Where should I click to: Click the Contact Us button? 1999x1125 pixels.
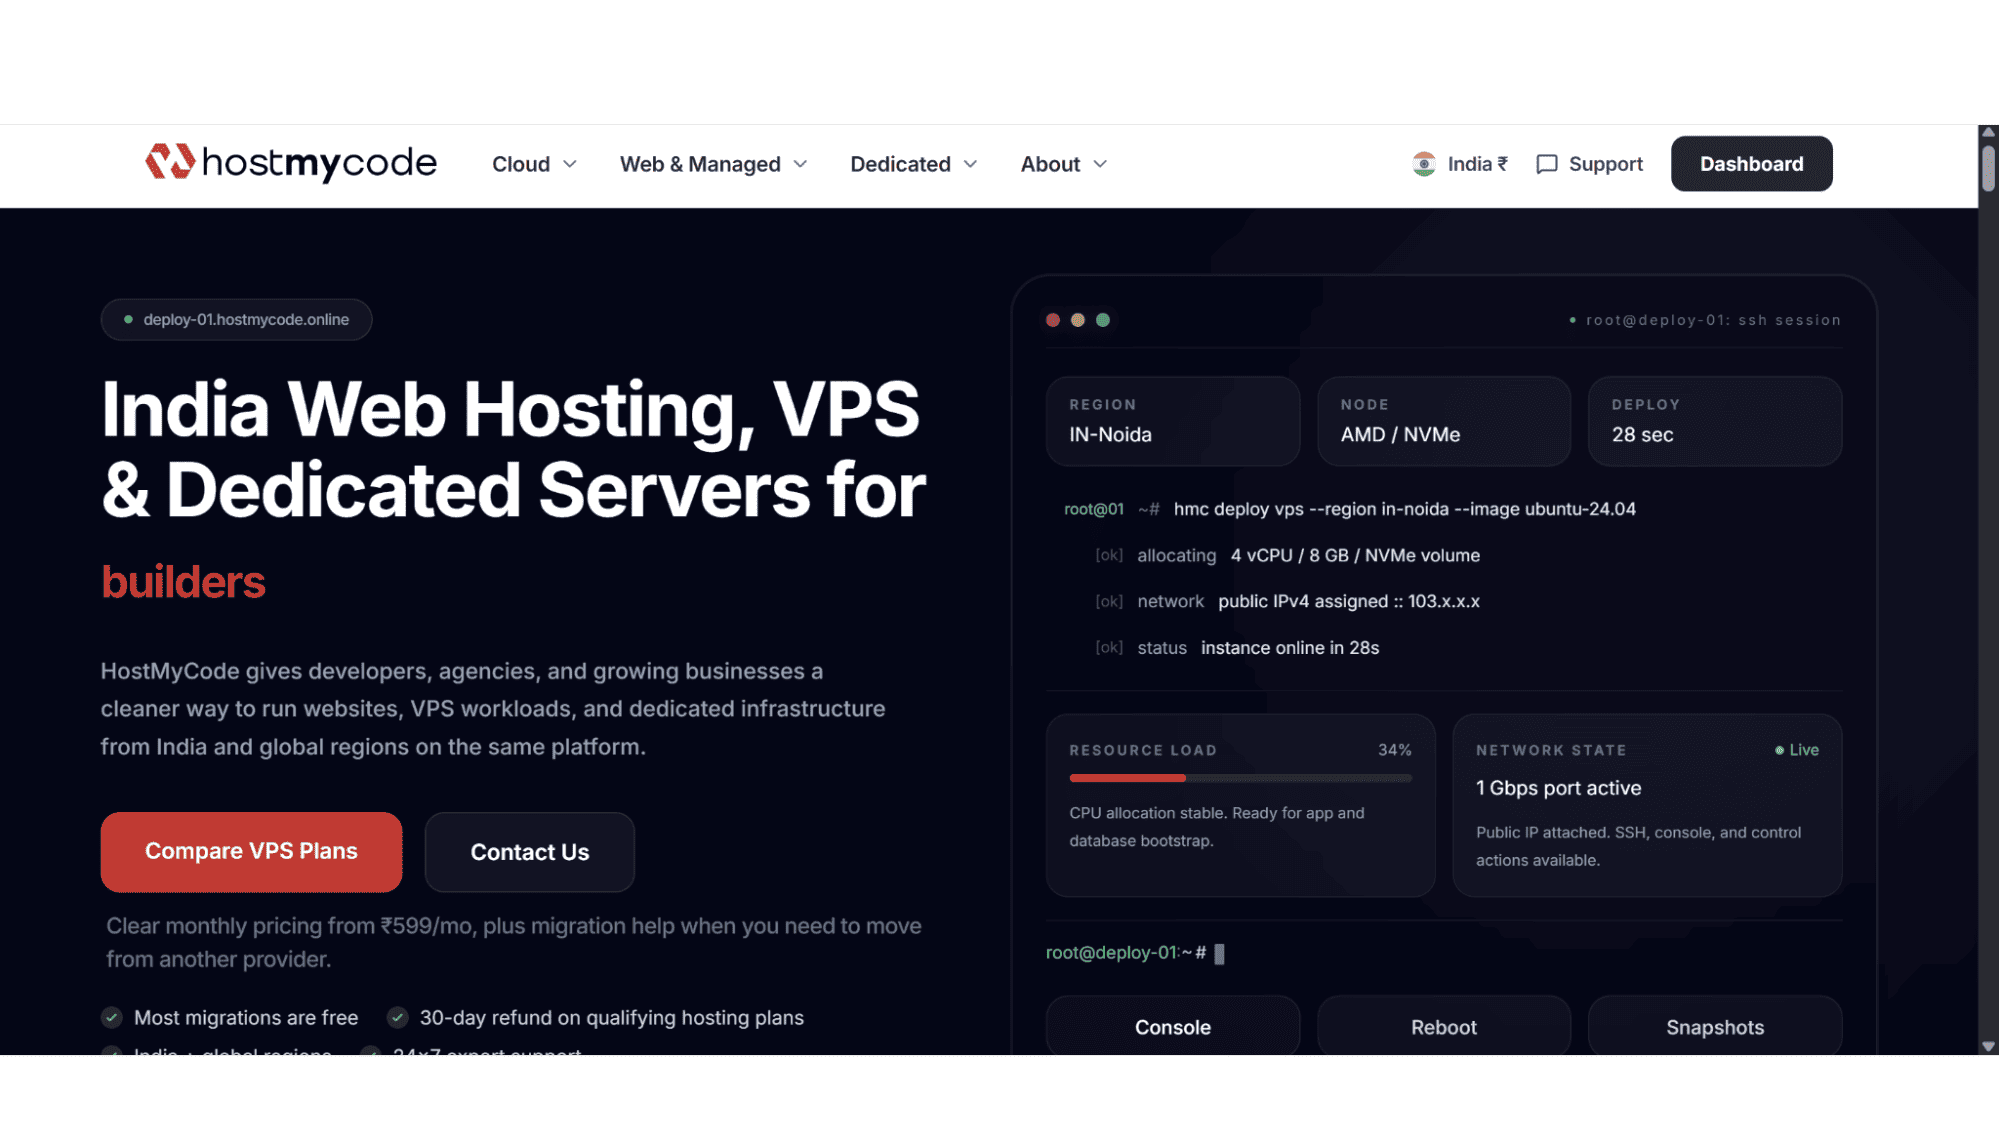[x=530, y=852]
